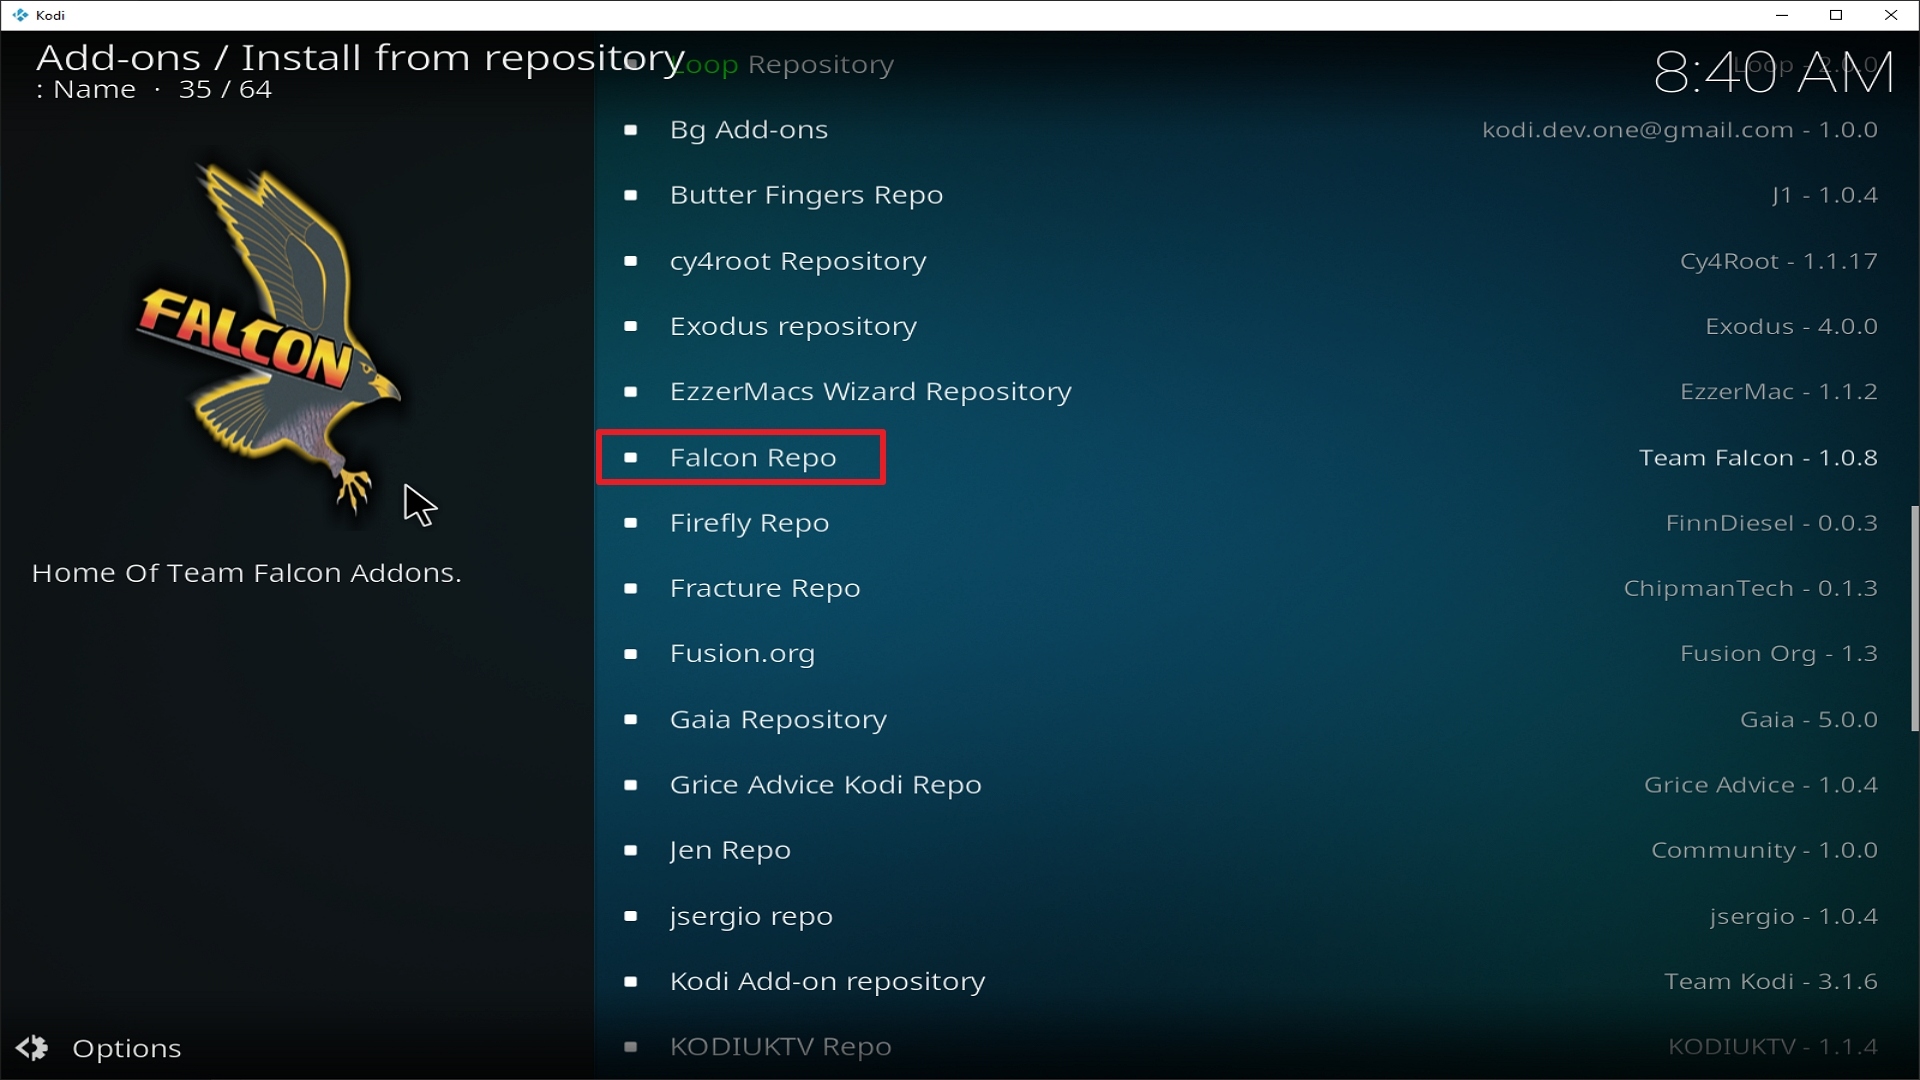Viewport: 1920px width, 1080px height.
Task: Click bullet icon beside jsergio repo
Action: pyautogui.click(x=630, y=915)
